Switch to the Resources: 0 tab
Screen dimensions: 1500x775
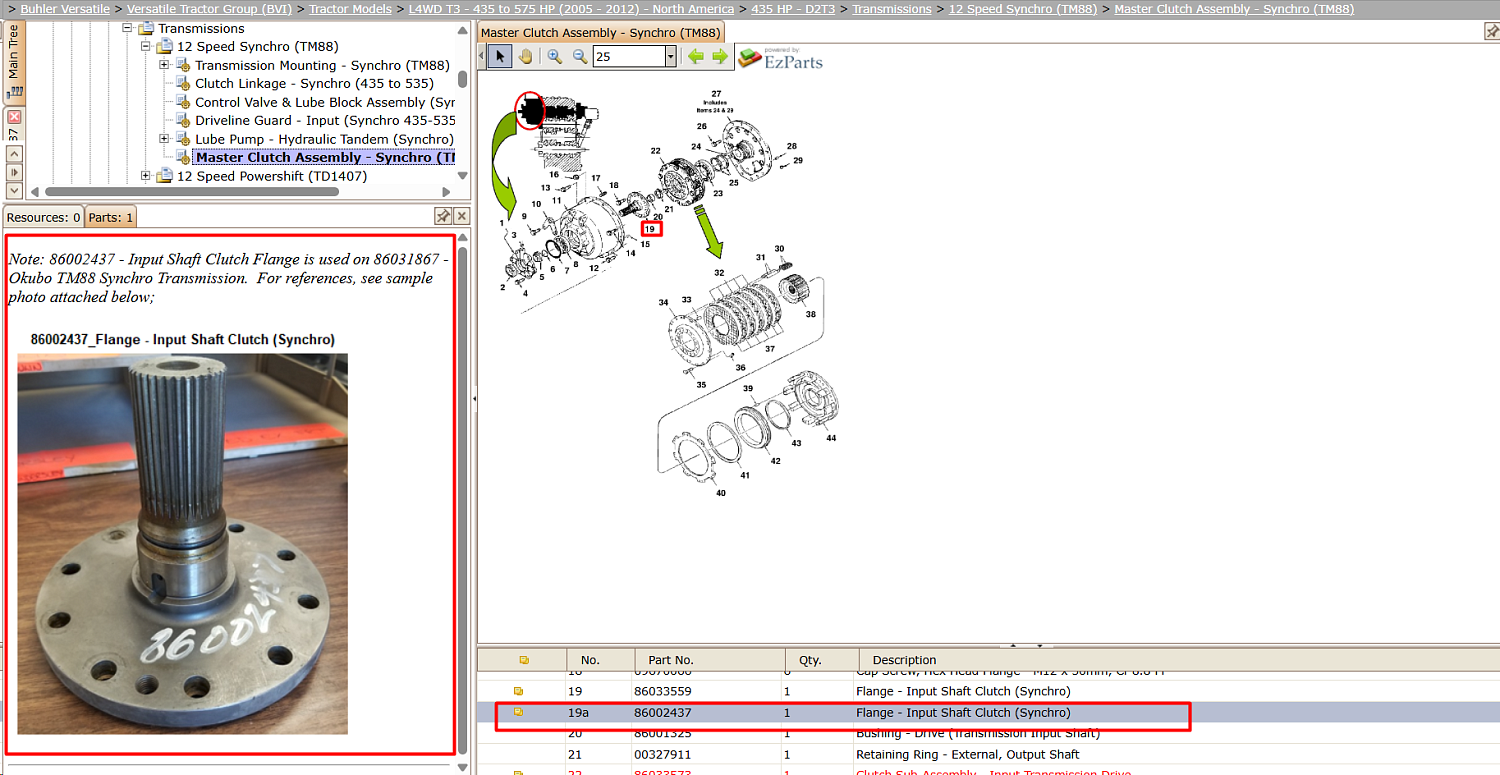(x=43, y=217)
